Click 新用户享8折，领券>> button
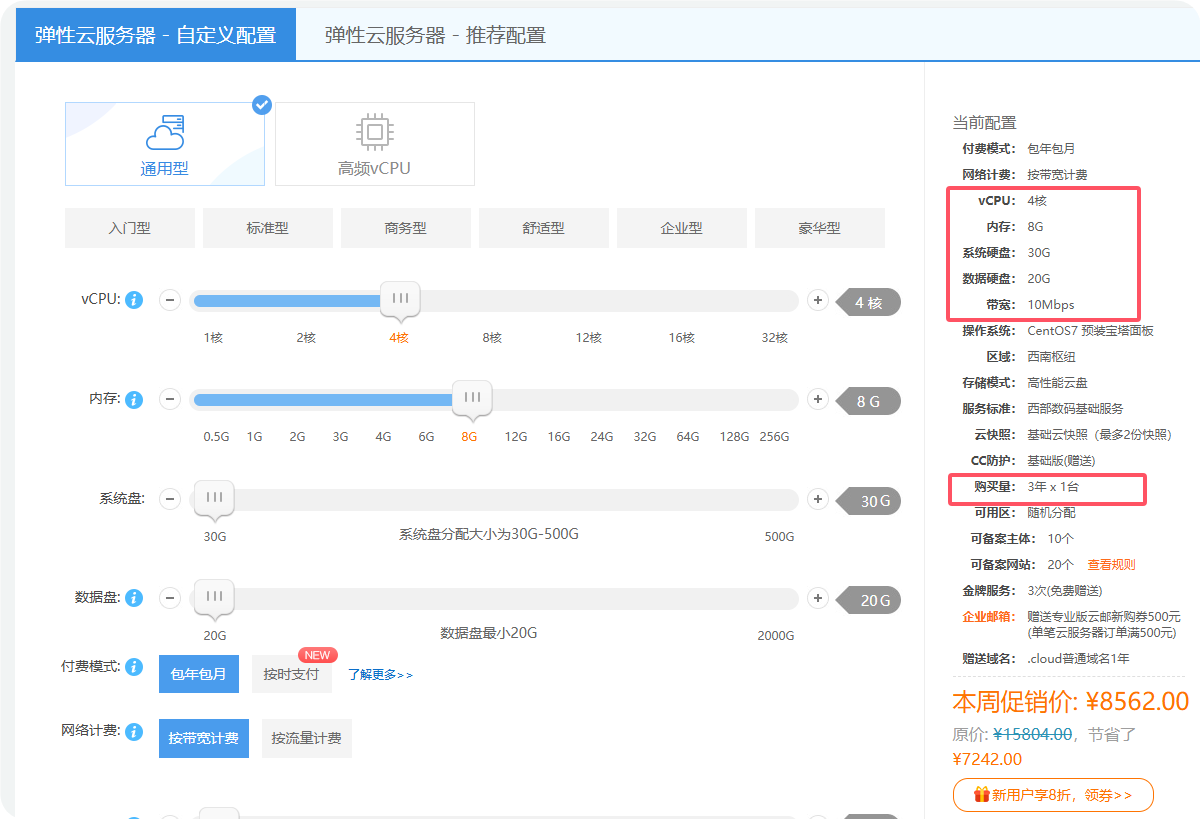 1053,795
